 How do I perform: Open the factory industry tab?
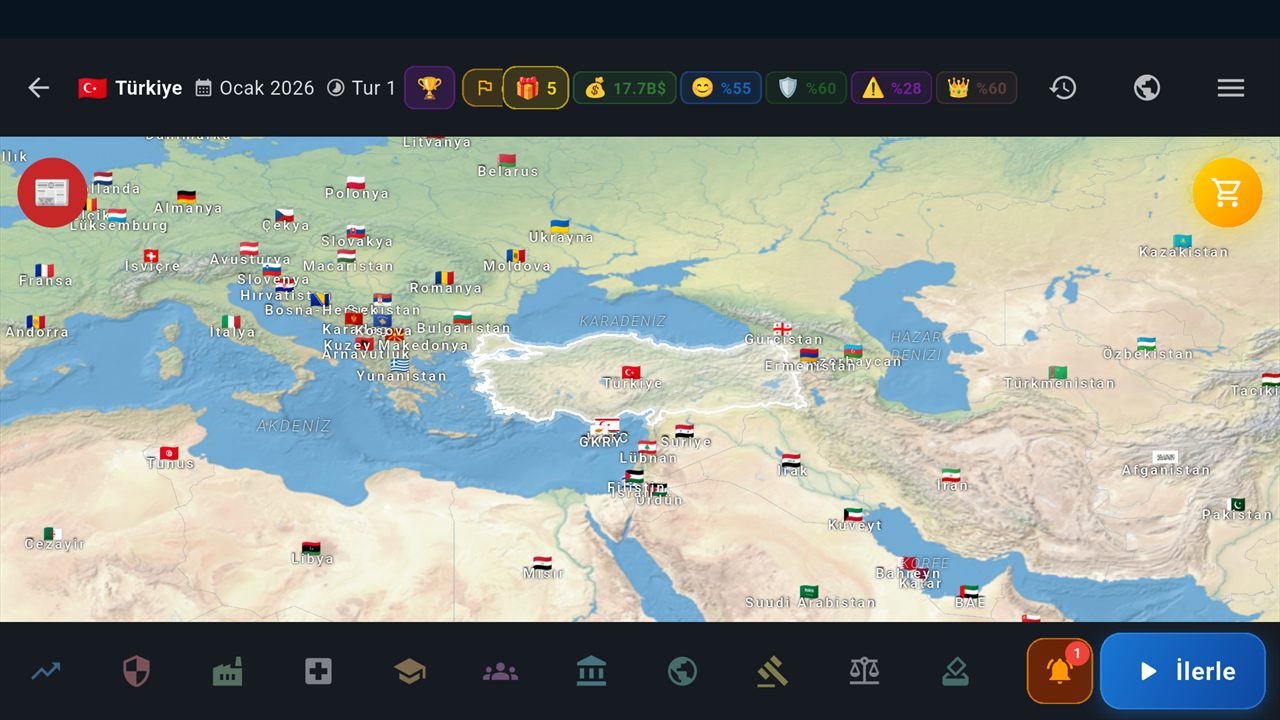[x=227, y=671]
